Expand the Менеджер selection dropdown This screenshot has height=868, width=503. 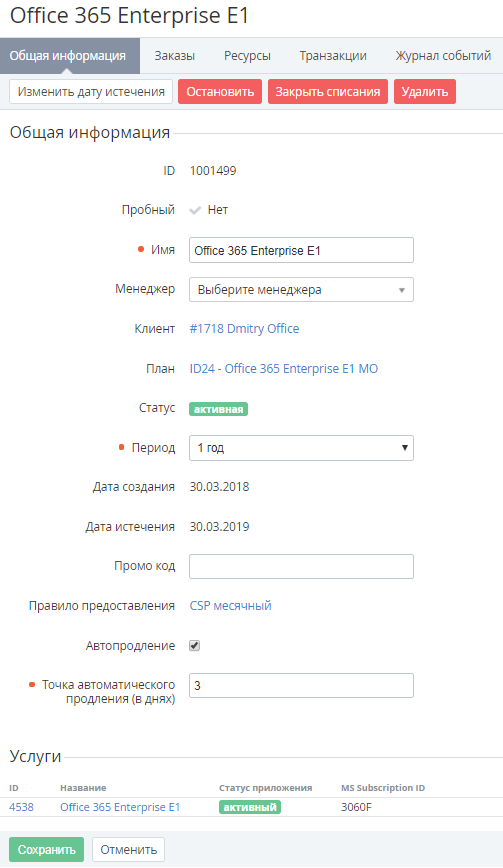click(301, 290)
